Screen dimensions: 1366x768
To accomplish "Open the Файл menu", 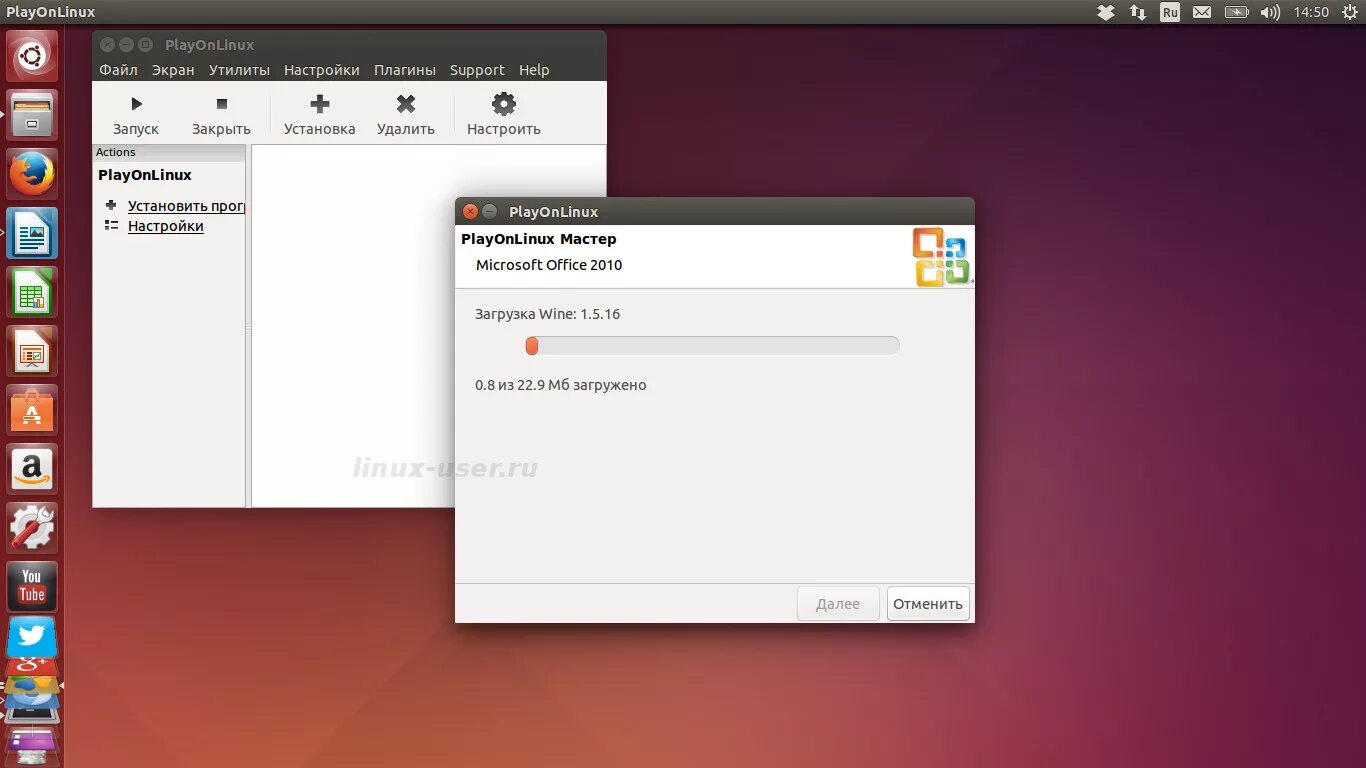I will tap(119, 70).
